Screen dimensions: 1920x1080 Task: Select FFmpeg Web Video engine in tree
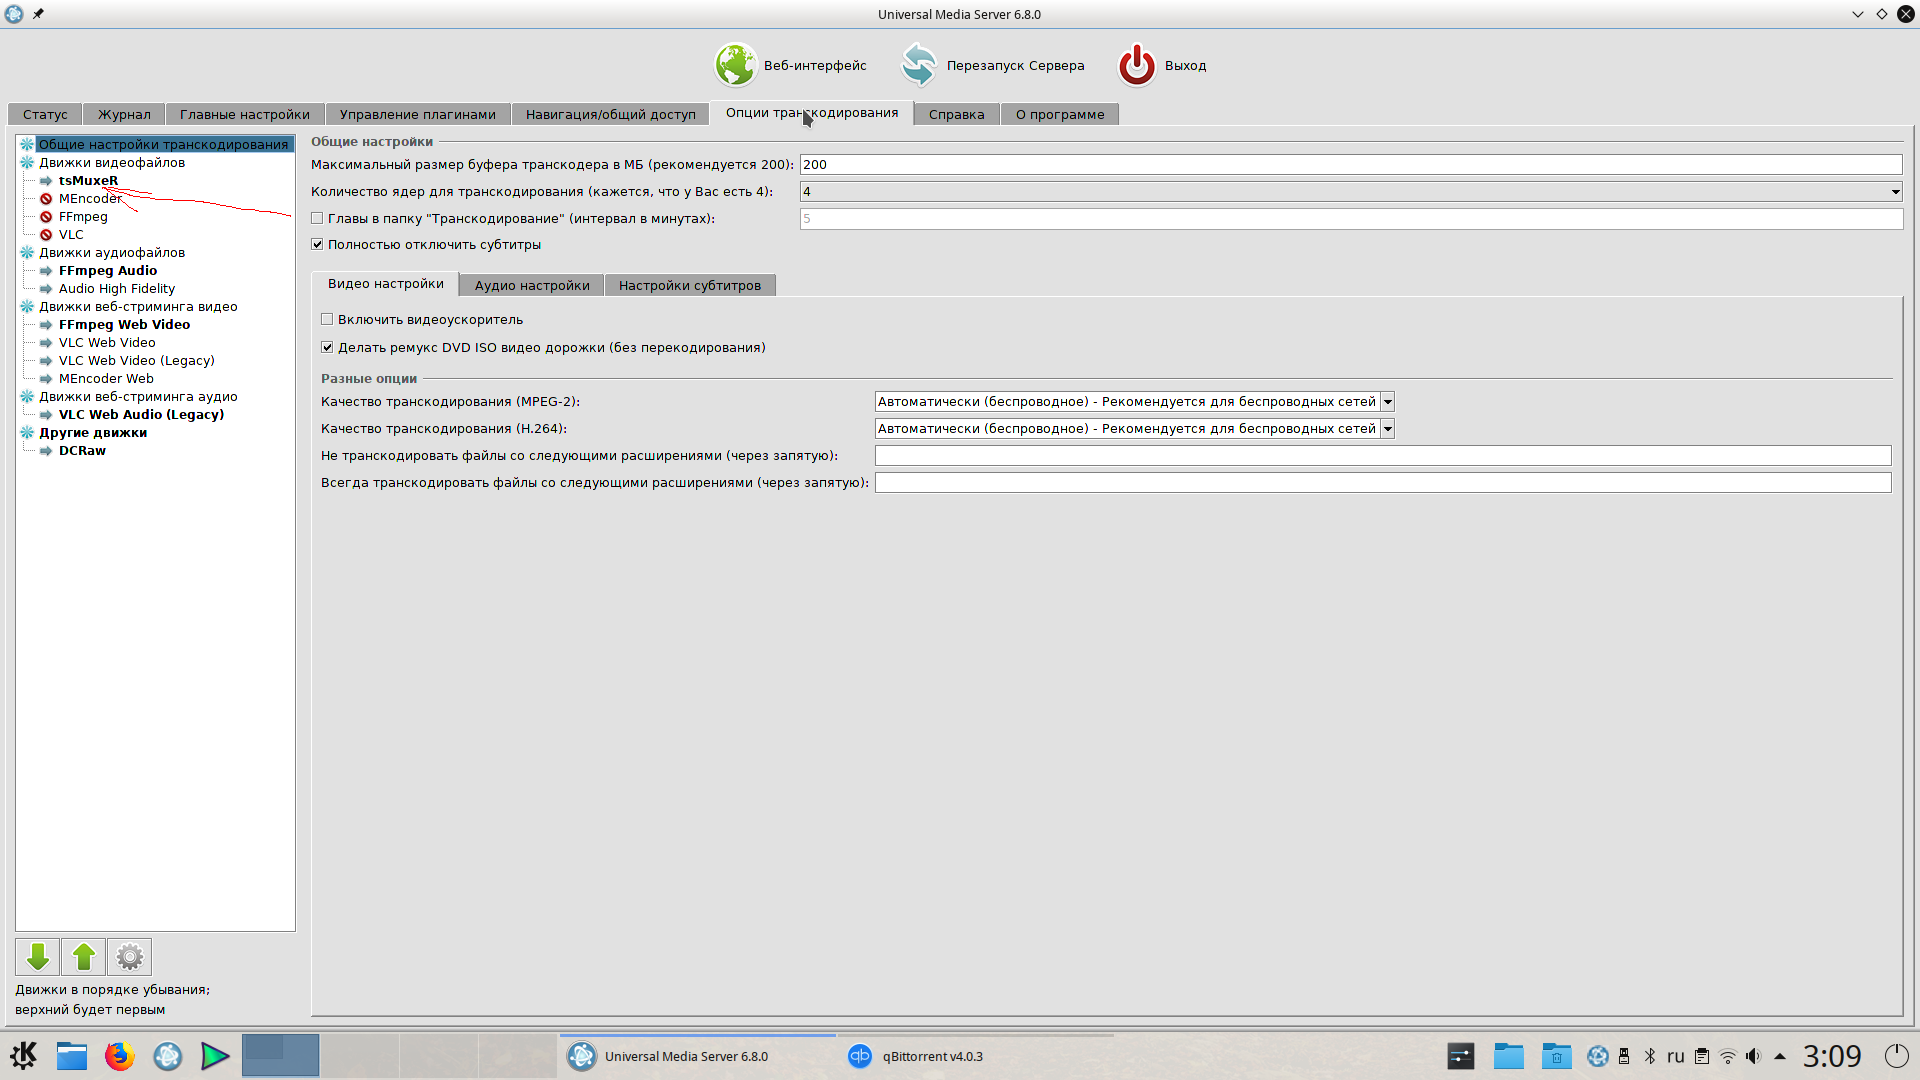point(124,324)
